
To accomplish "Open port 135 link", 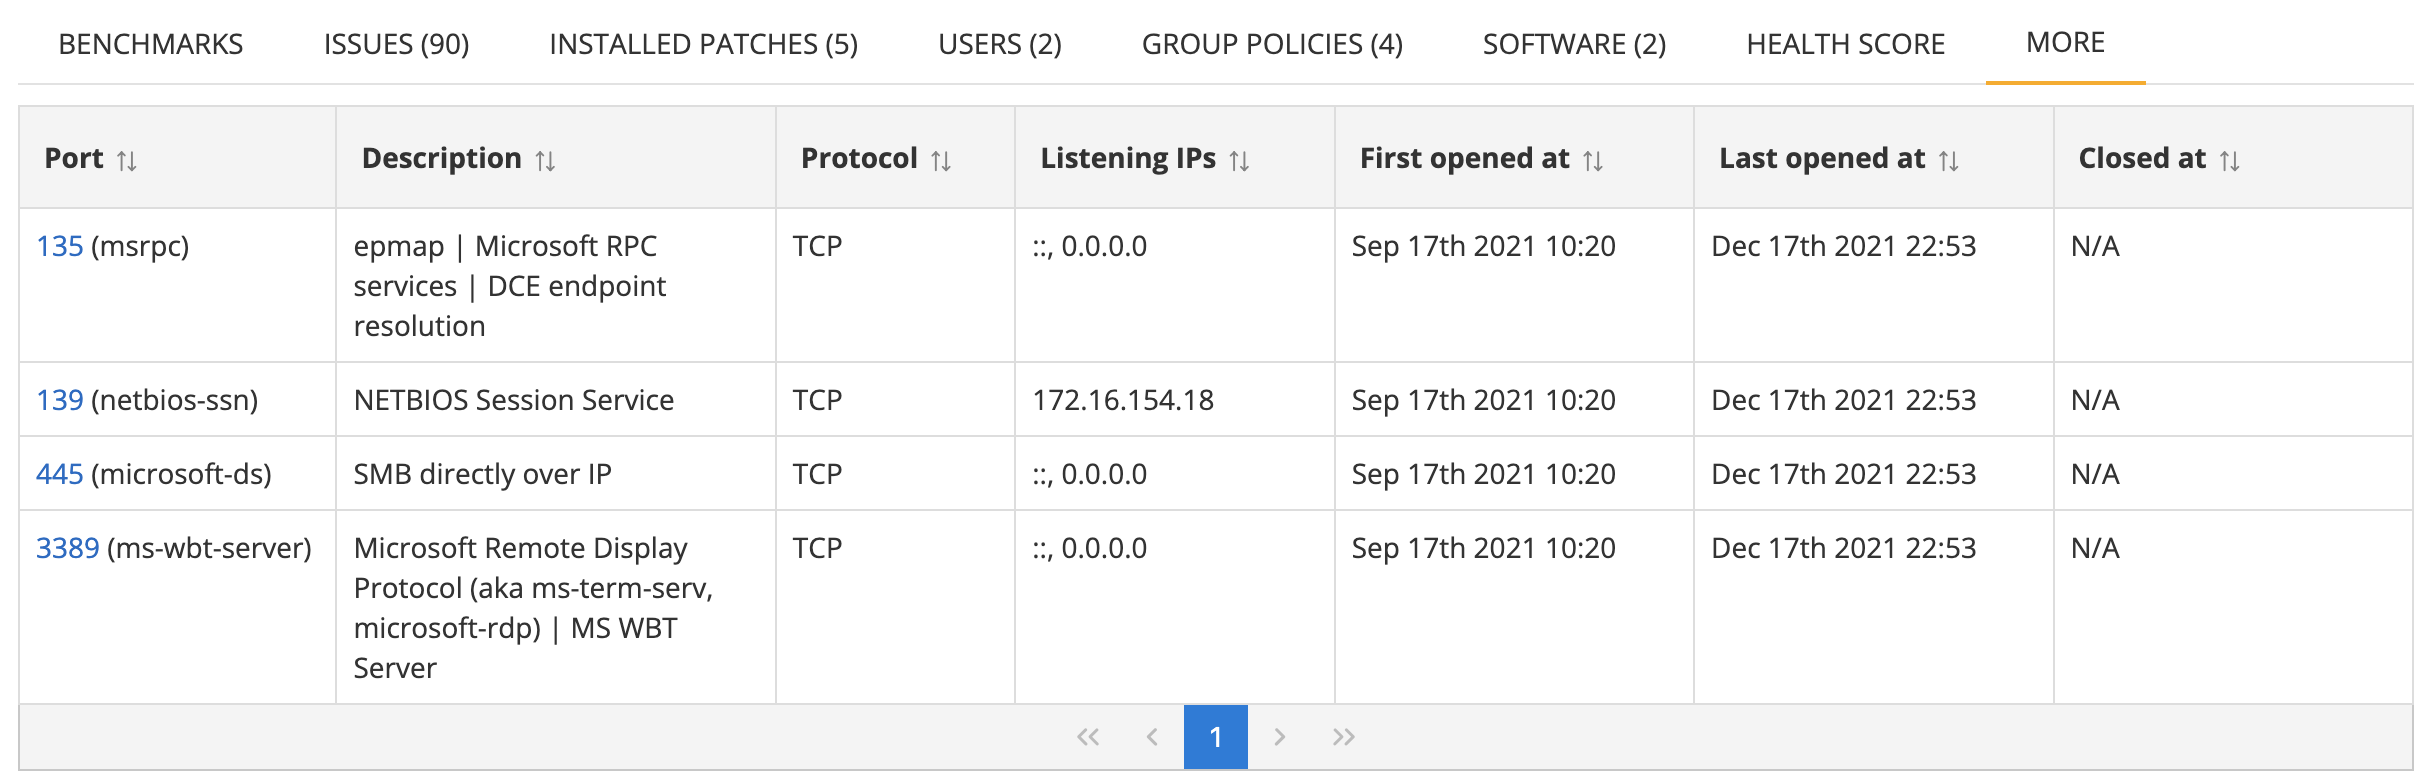I will coord(59,246).
